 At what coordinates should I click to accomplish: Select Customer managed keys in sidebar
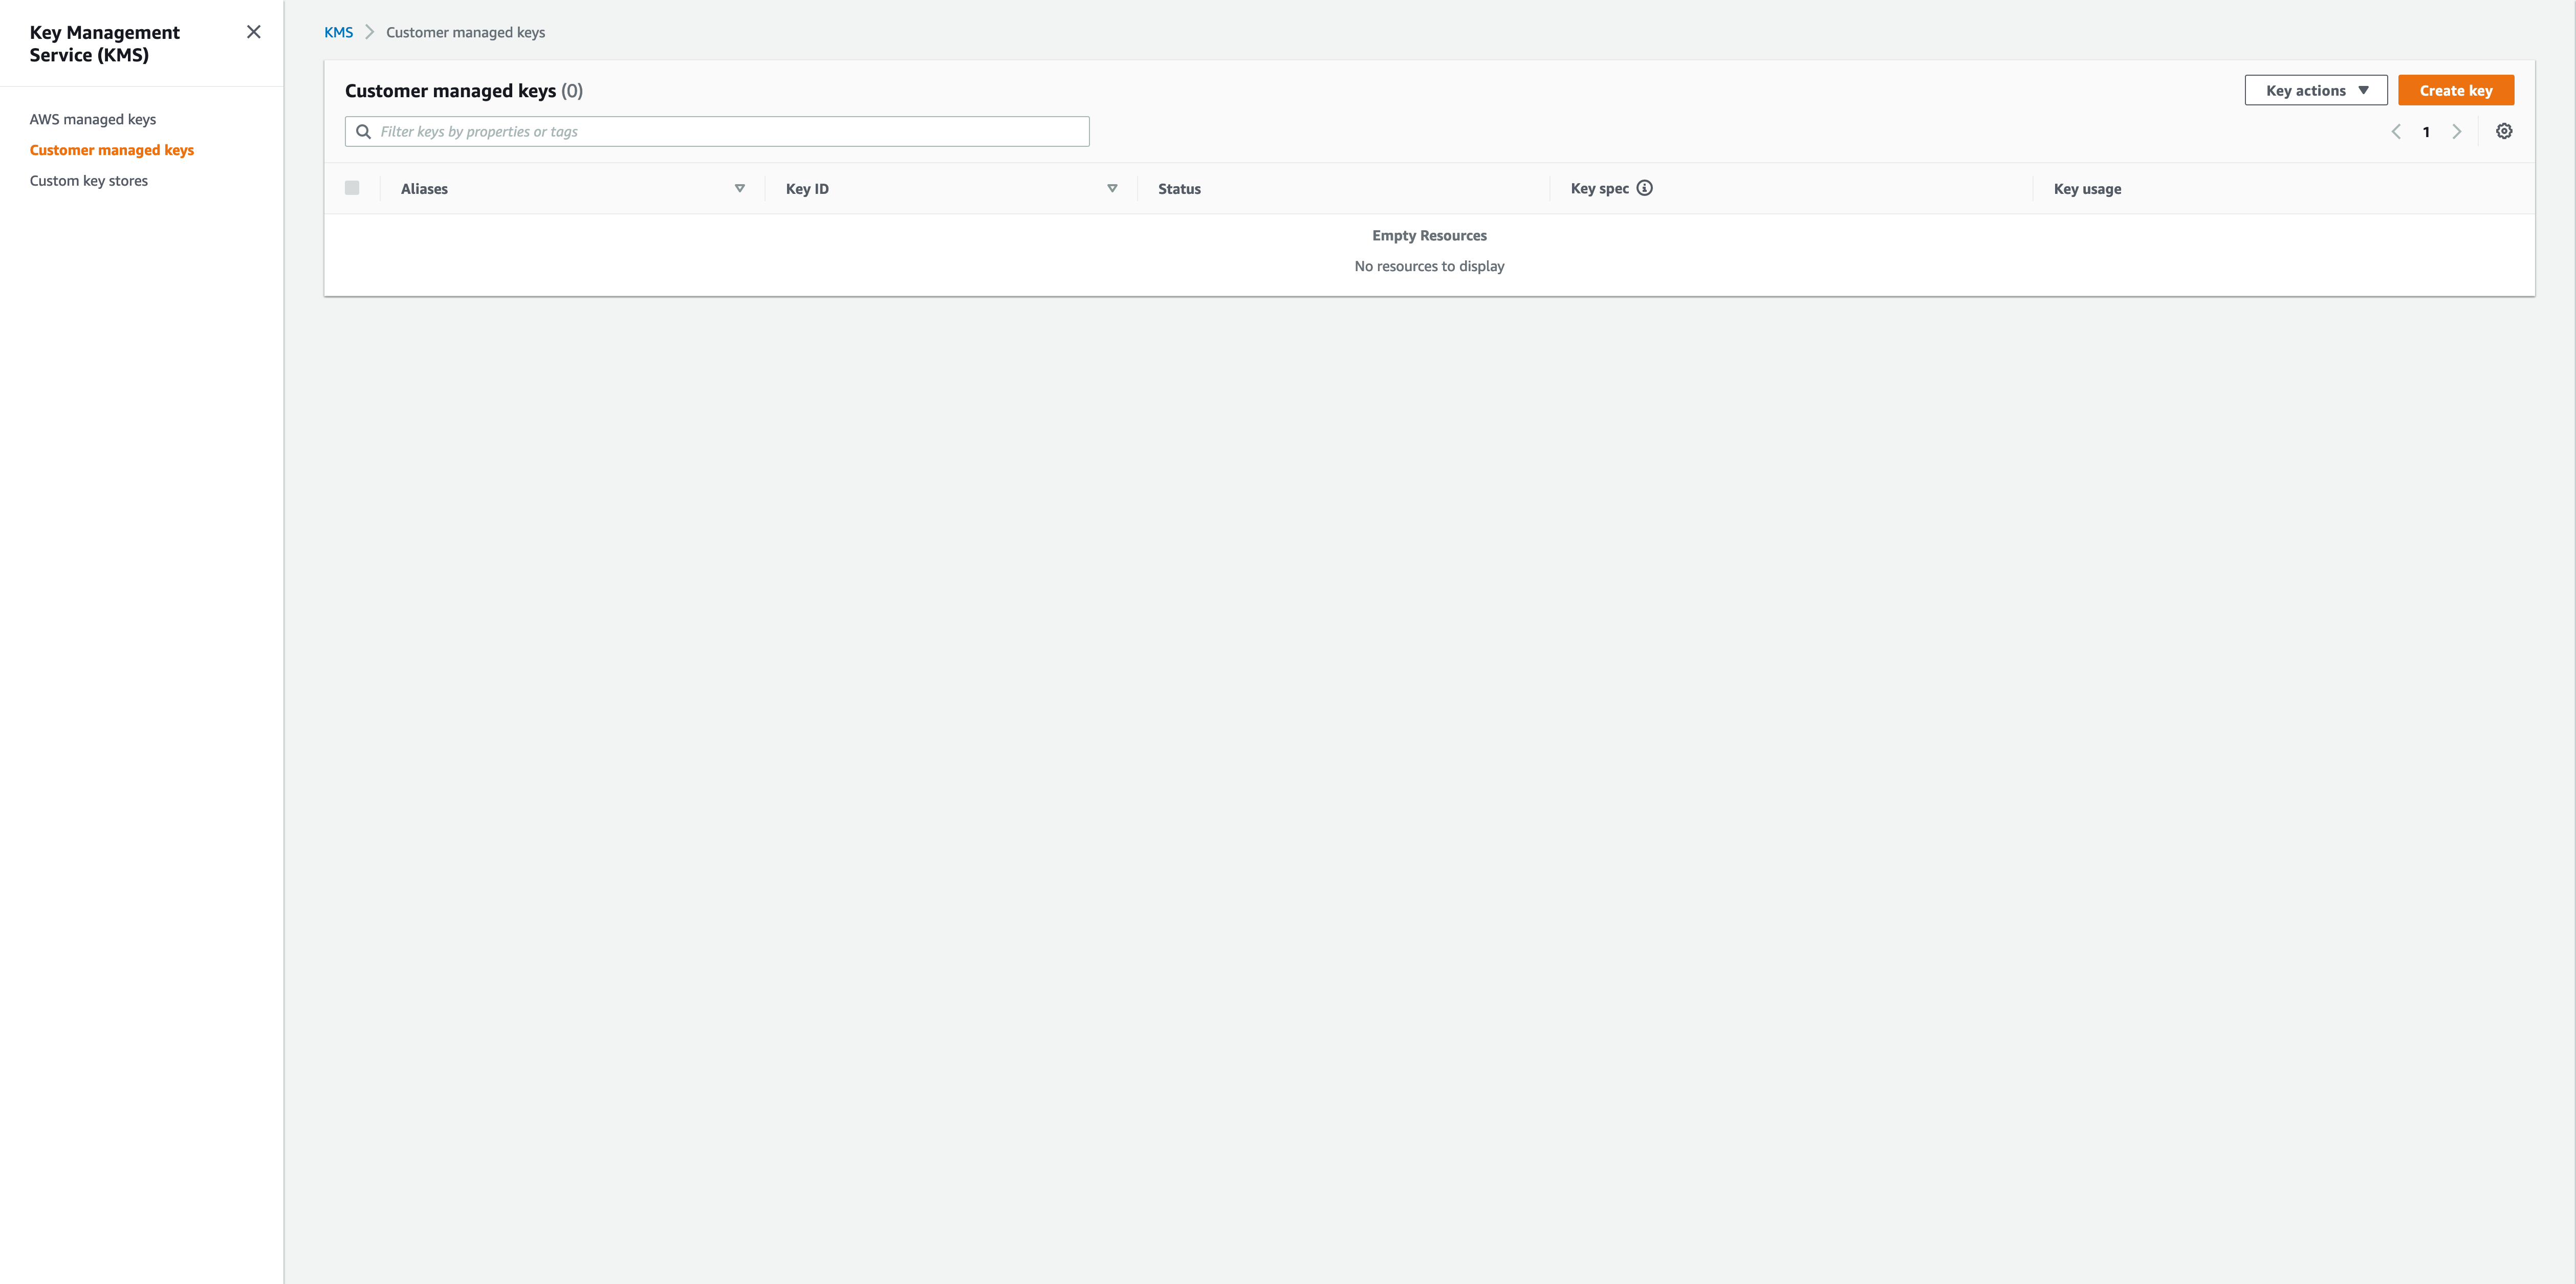112,150
